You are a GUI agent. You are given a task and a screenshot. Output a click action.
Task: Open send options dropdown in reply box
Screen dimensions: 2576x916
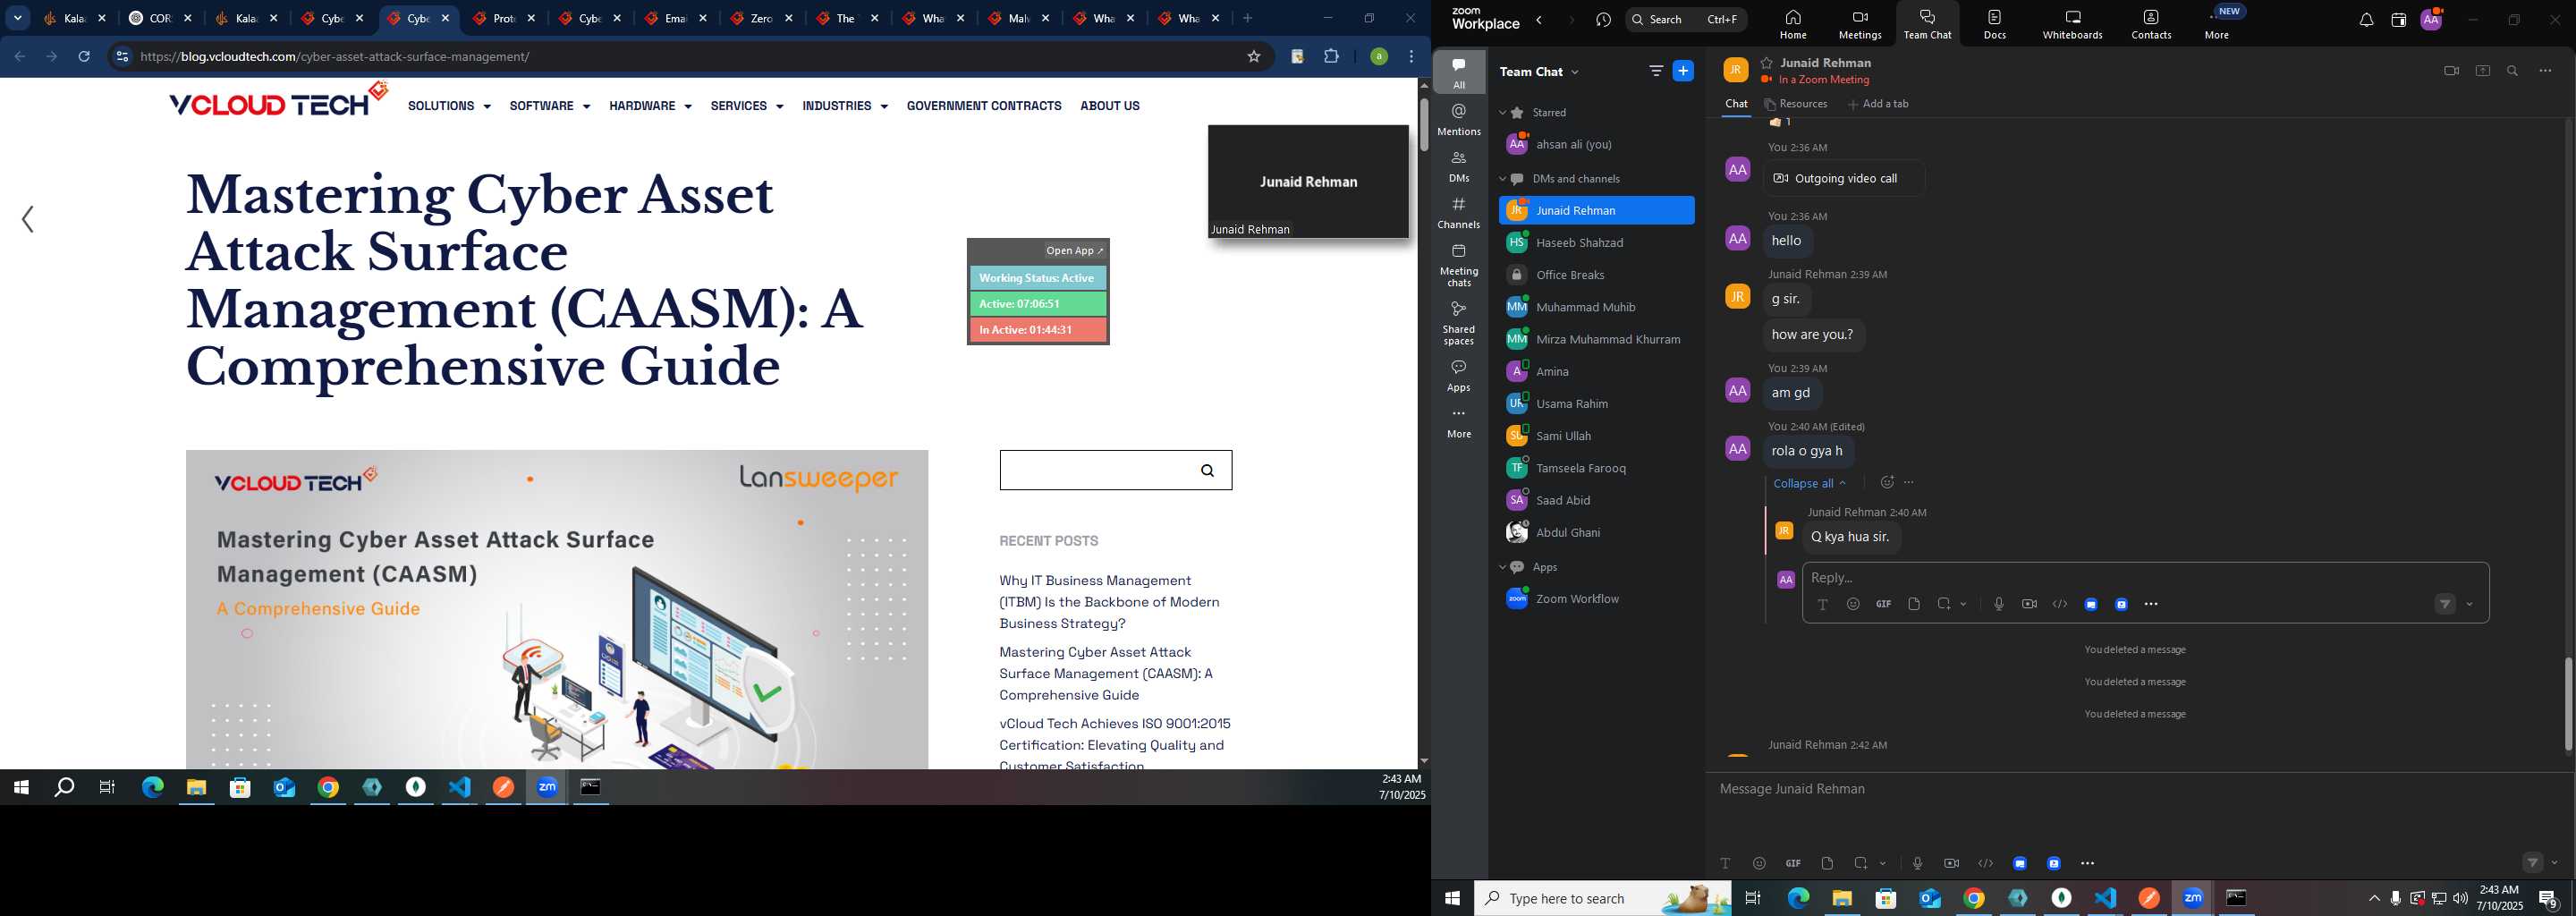pyautogui.click(x=2469, y=604)
